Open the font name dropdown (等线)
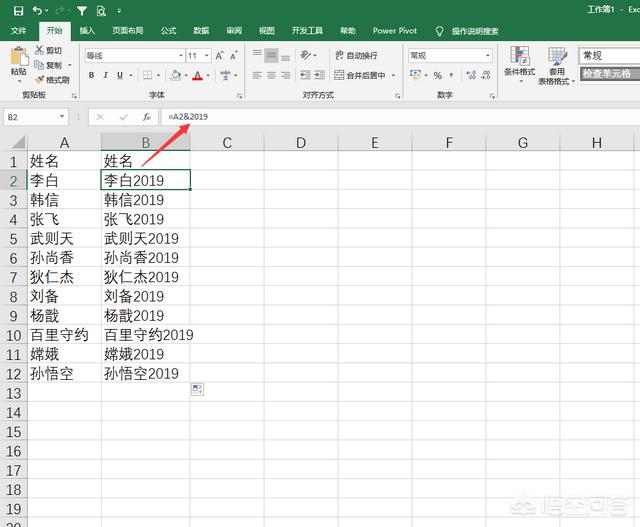The height and width of the screenshot is (527, 640). point(181,56)
